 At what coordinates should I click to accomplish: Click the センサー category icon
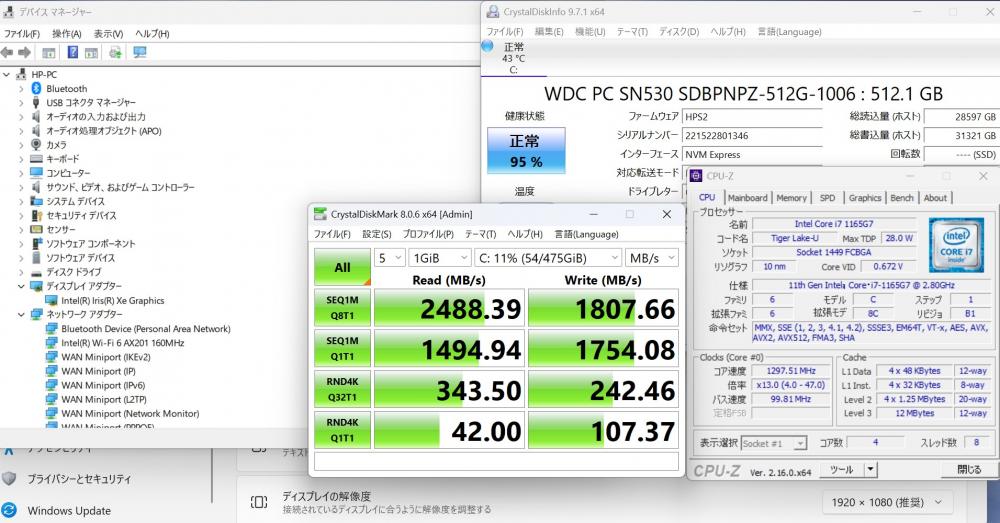click(36, 229)
